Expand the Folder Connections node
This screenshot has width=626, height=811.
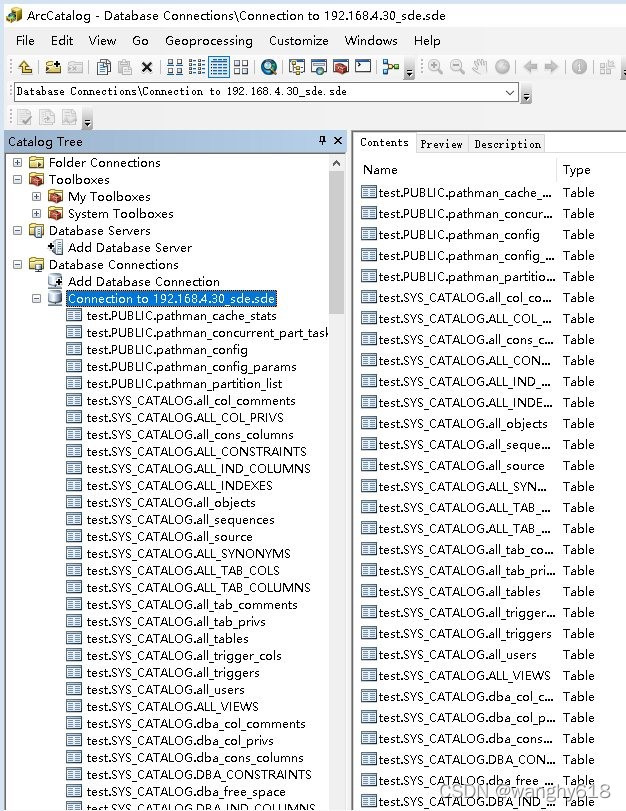click(18, 162)
